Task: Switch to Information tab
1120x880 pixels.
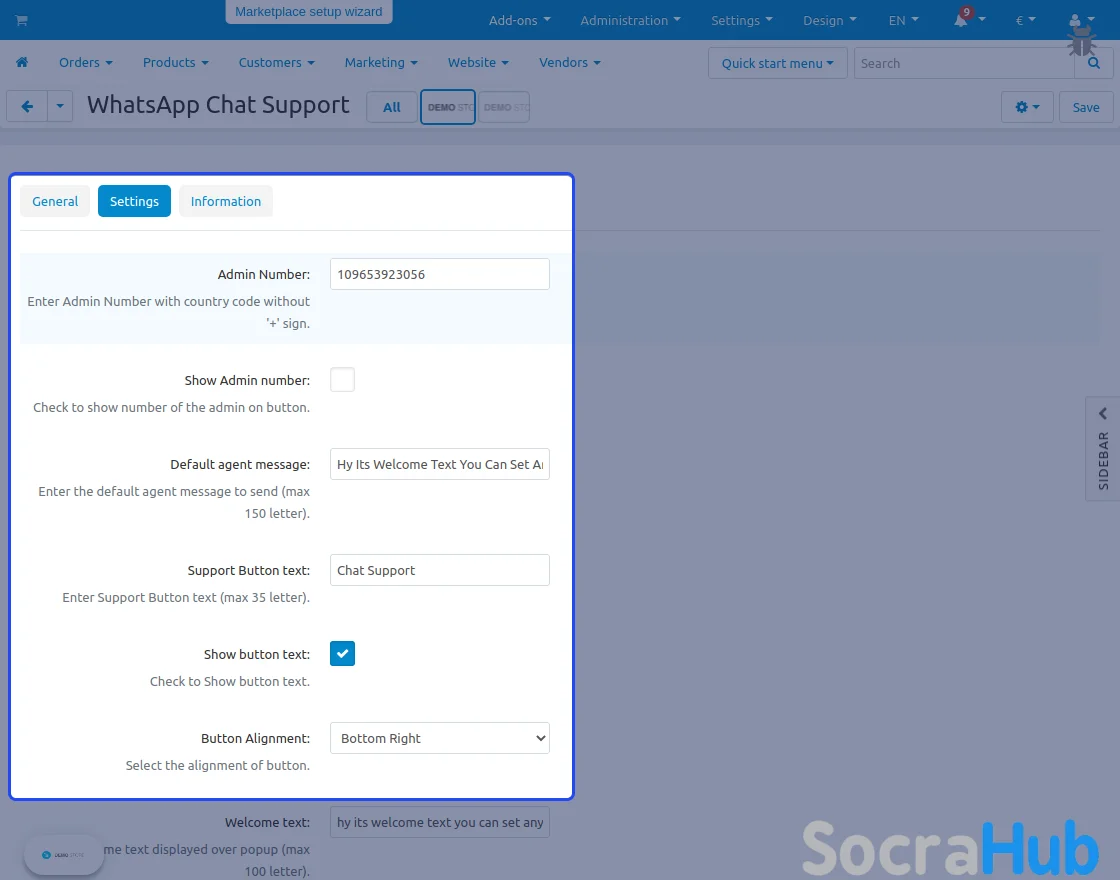Action: click(x=226, y=201)
